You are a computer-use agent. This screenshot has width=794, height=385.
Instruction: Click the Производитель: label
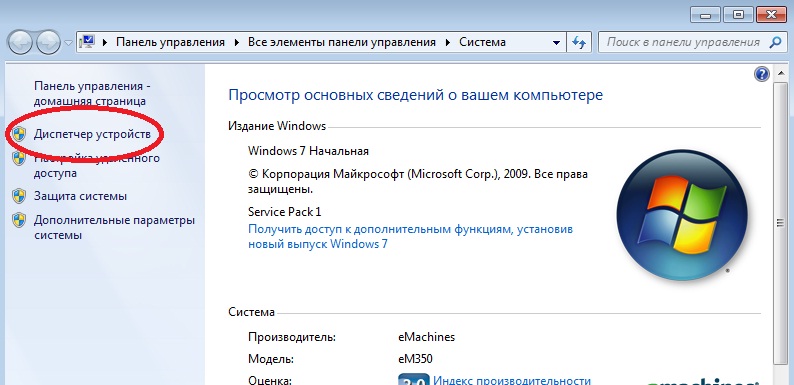[292, 337]
